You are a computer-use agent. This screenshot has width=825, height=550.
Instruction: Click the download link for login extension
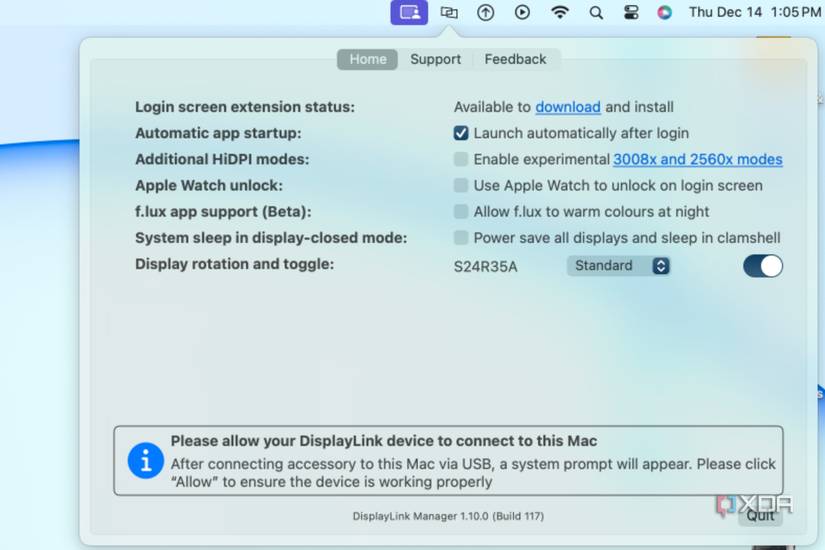(568, 107)
